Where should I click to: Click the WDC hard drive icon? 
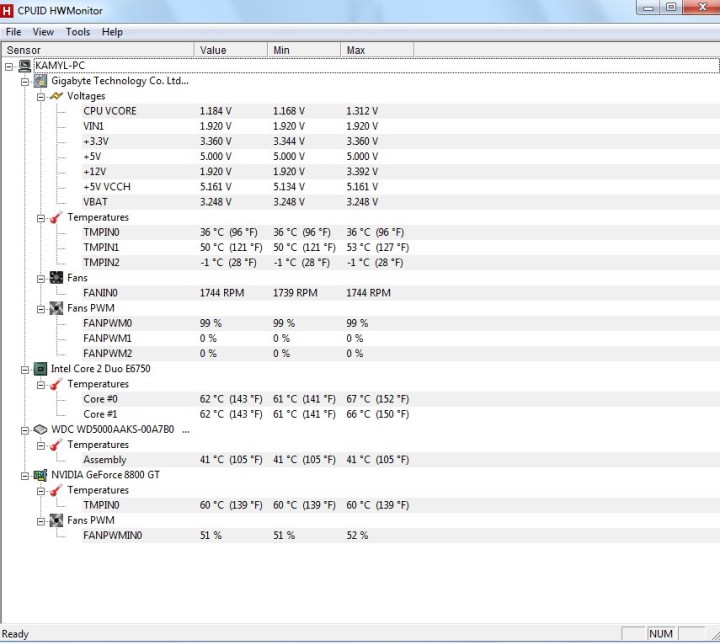[40, 430]
